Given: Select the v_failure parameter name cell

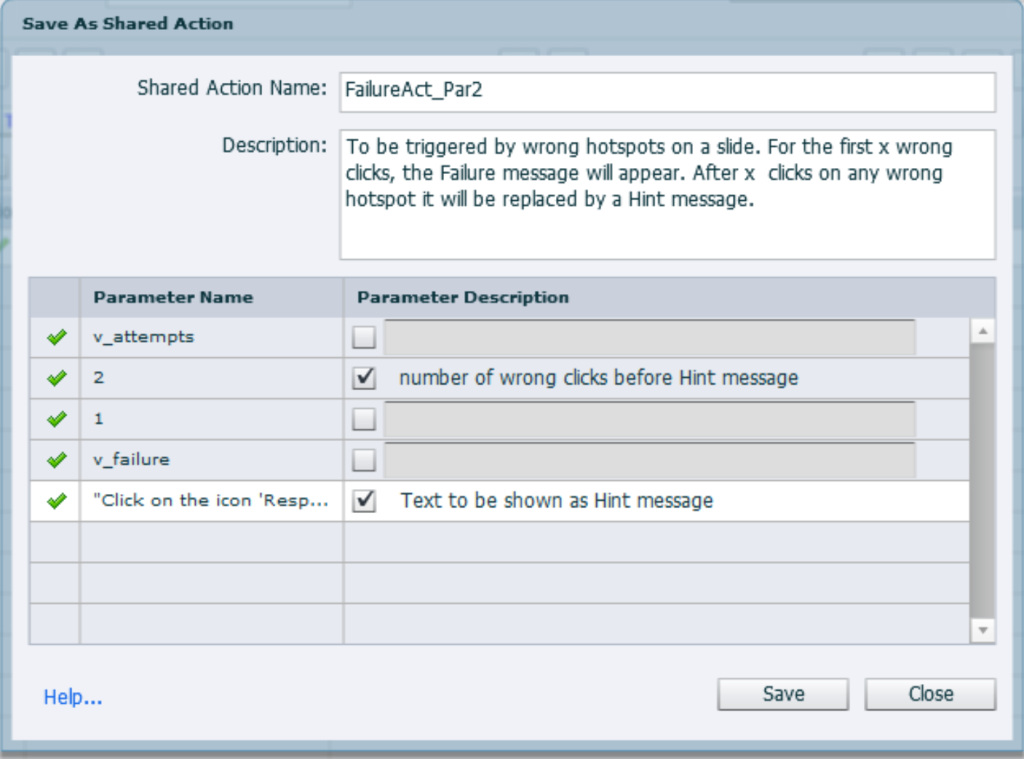Looking at the screenshot, I should (x=211, y=460).
